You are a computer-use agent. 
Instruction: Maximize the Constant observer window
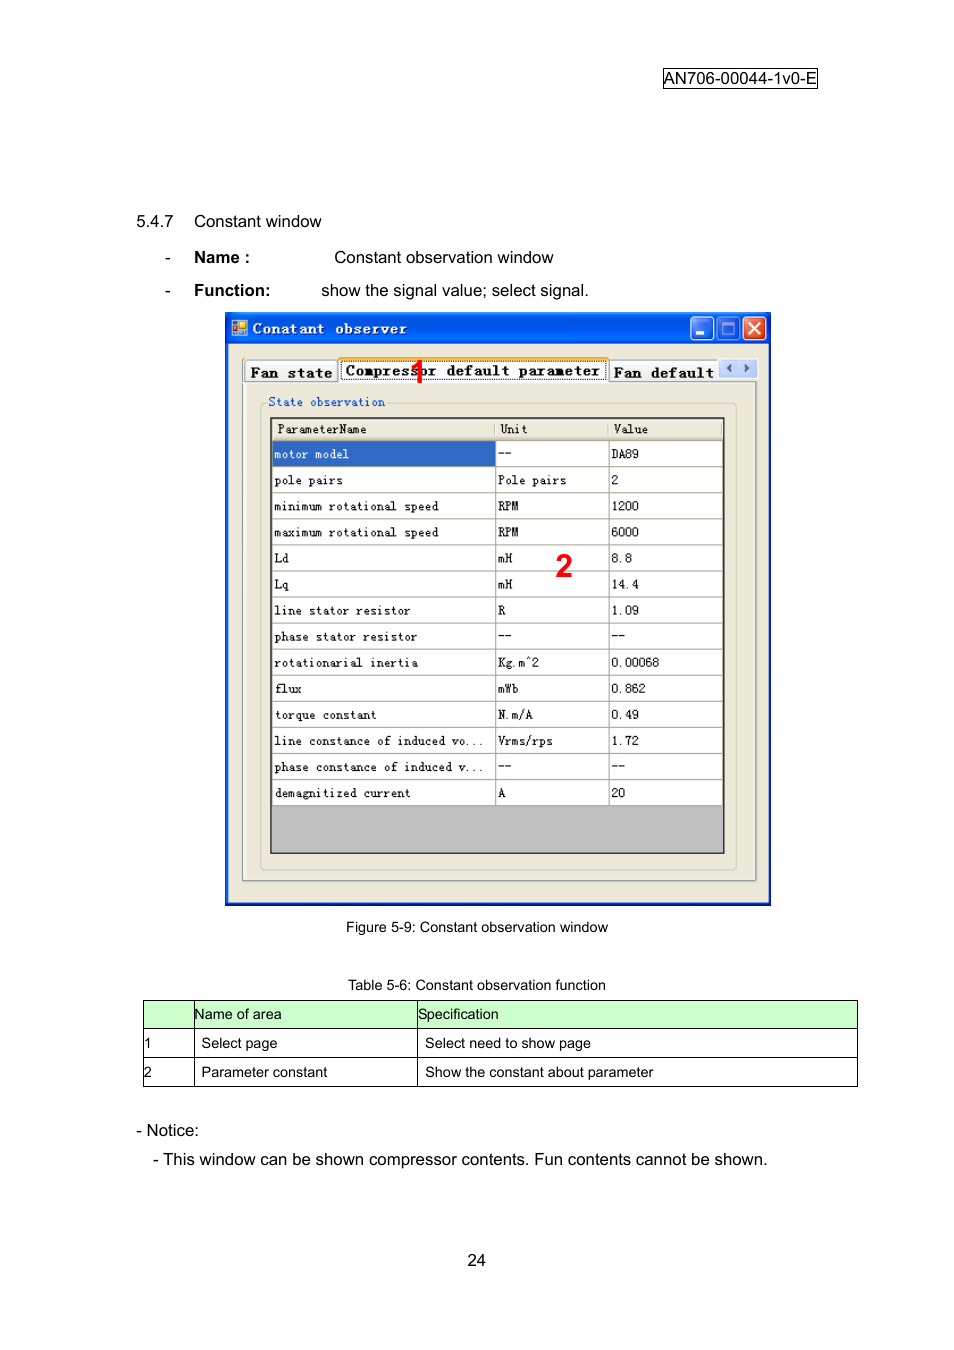pos(728,328)
